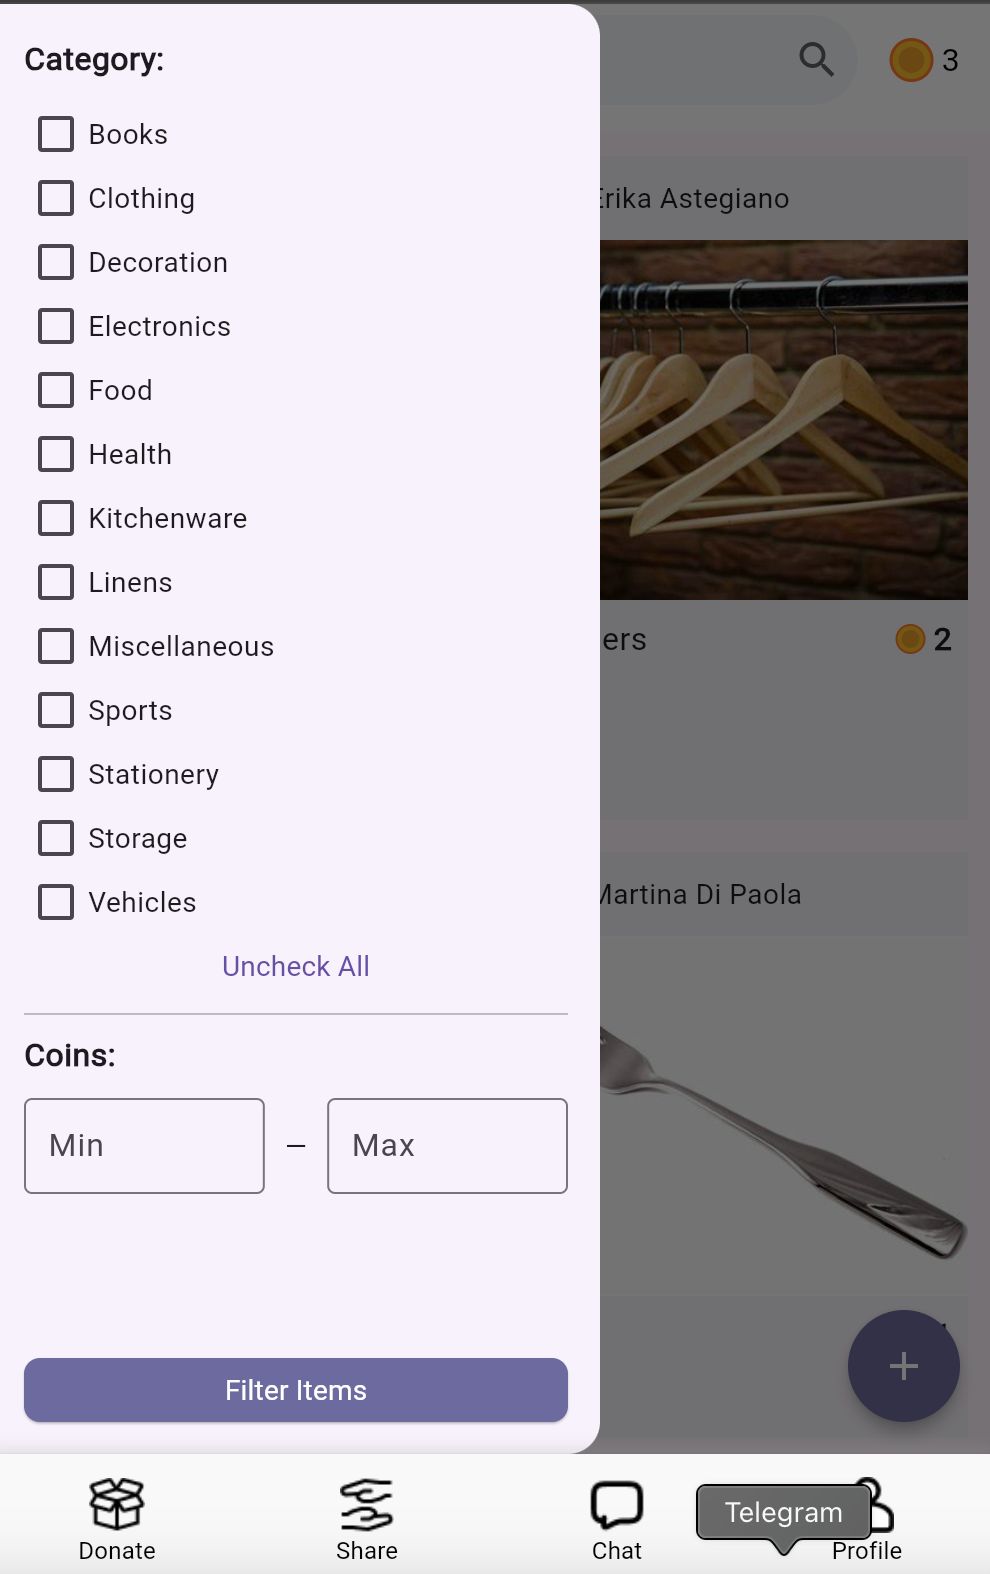Click the Min coins input field
This screenshot has height=1574, width=990.
point(144,1146)
